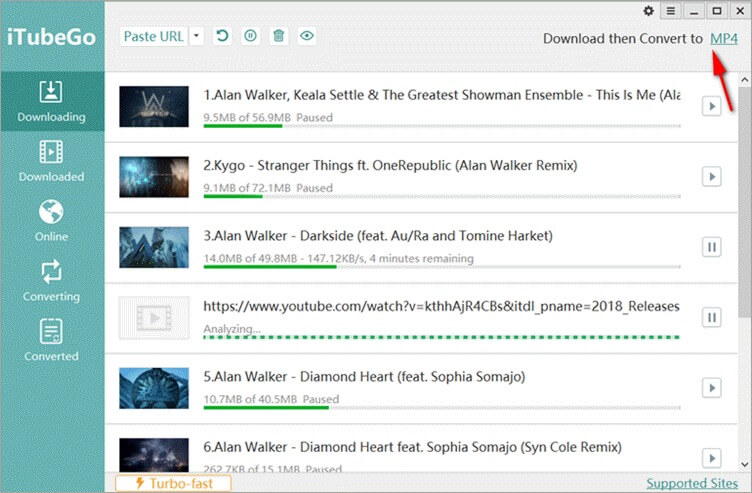Screen dimensions: 752x493
Task: Click the youtube.com/watch URL text
Action: pyautogui.click(x=441, y=306)
